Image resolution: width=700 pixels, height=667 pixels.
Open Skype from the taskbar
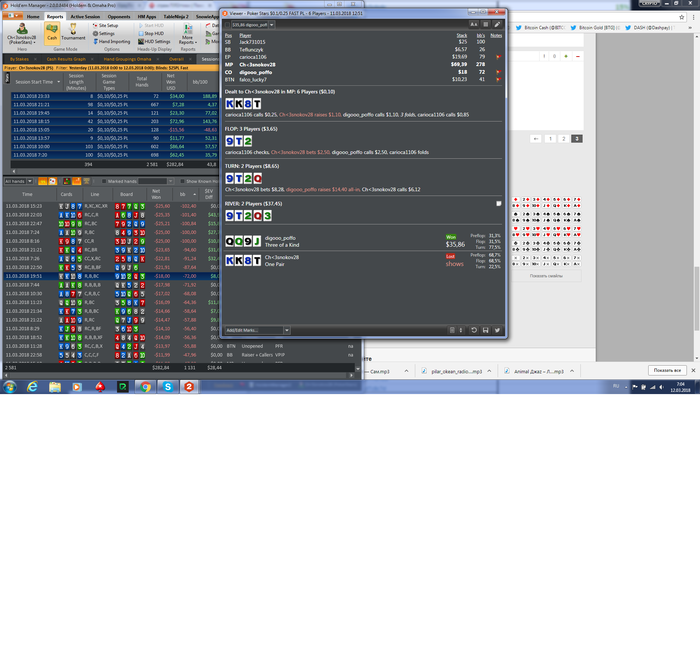coord(168,387)
